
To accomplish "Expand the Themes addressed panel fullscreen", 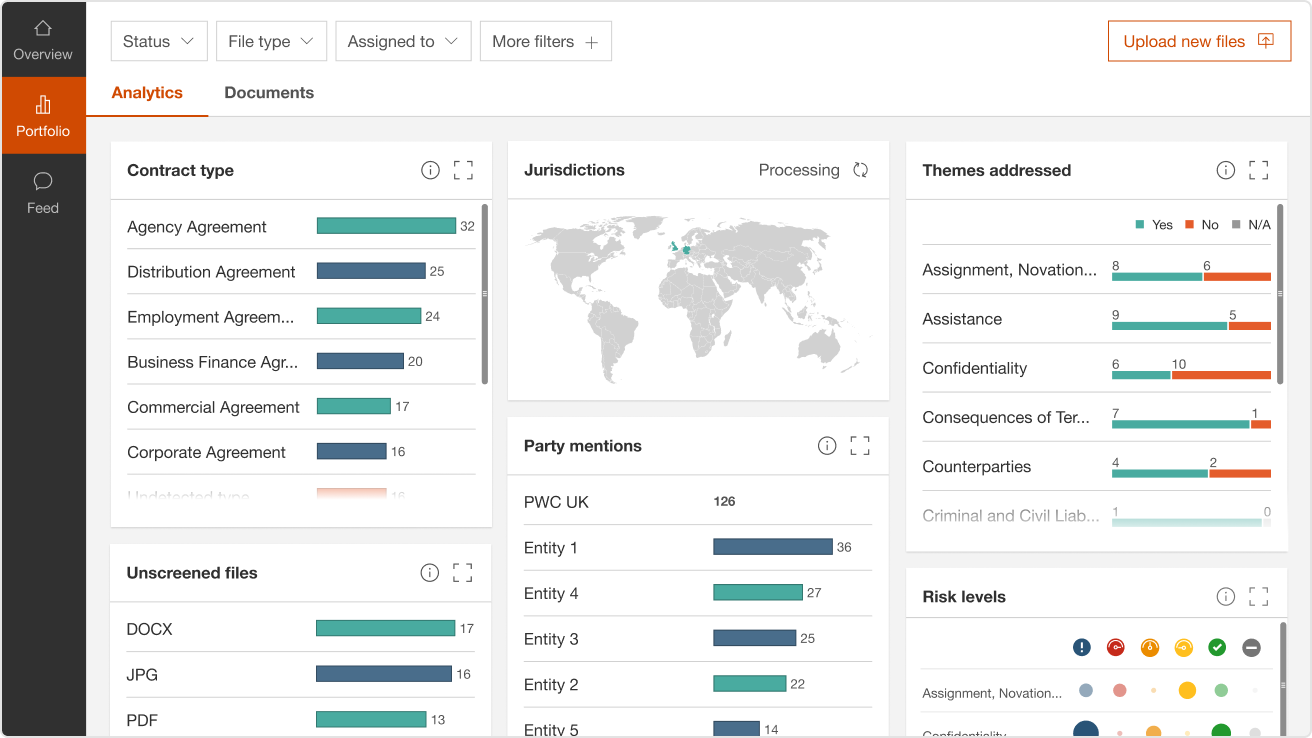I will pos(1258,170).
